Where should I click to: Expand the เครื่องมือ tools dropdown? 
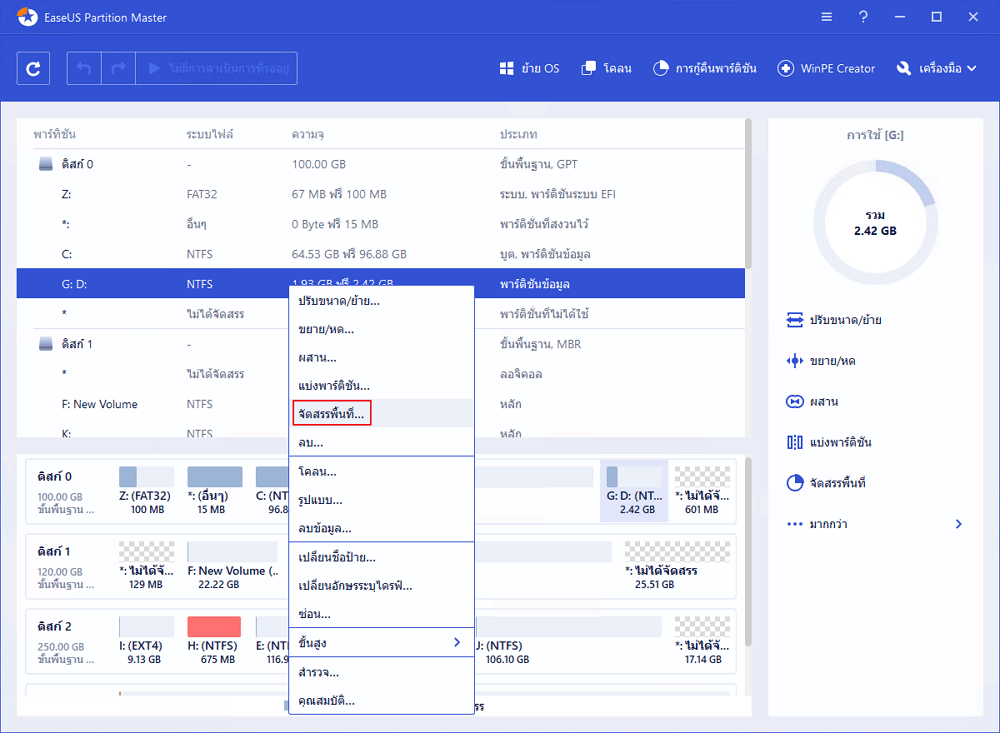936,68
